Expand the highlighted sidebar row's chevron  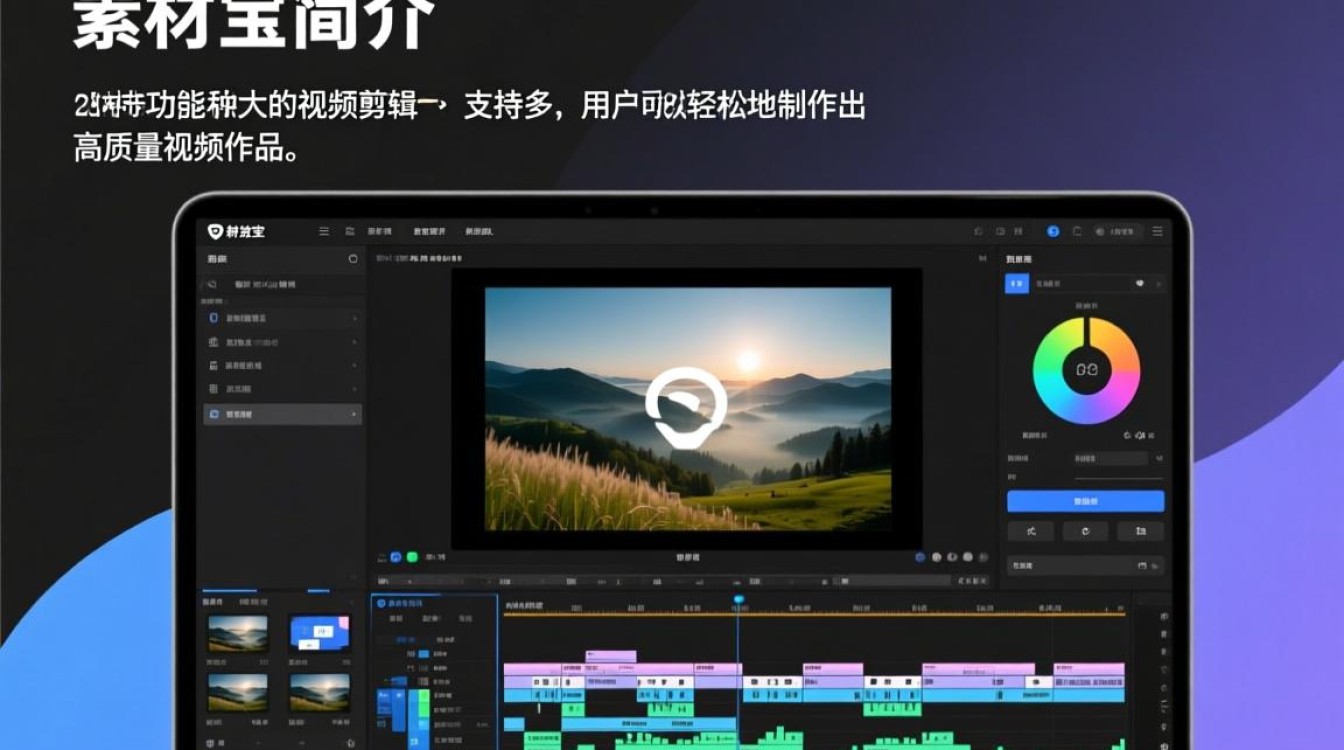353,414
